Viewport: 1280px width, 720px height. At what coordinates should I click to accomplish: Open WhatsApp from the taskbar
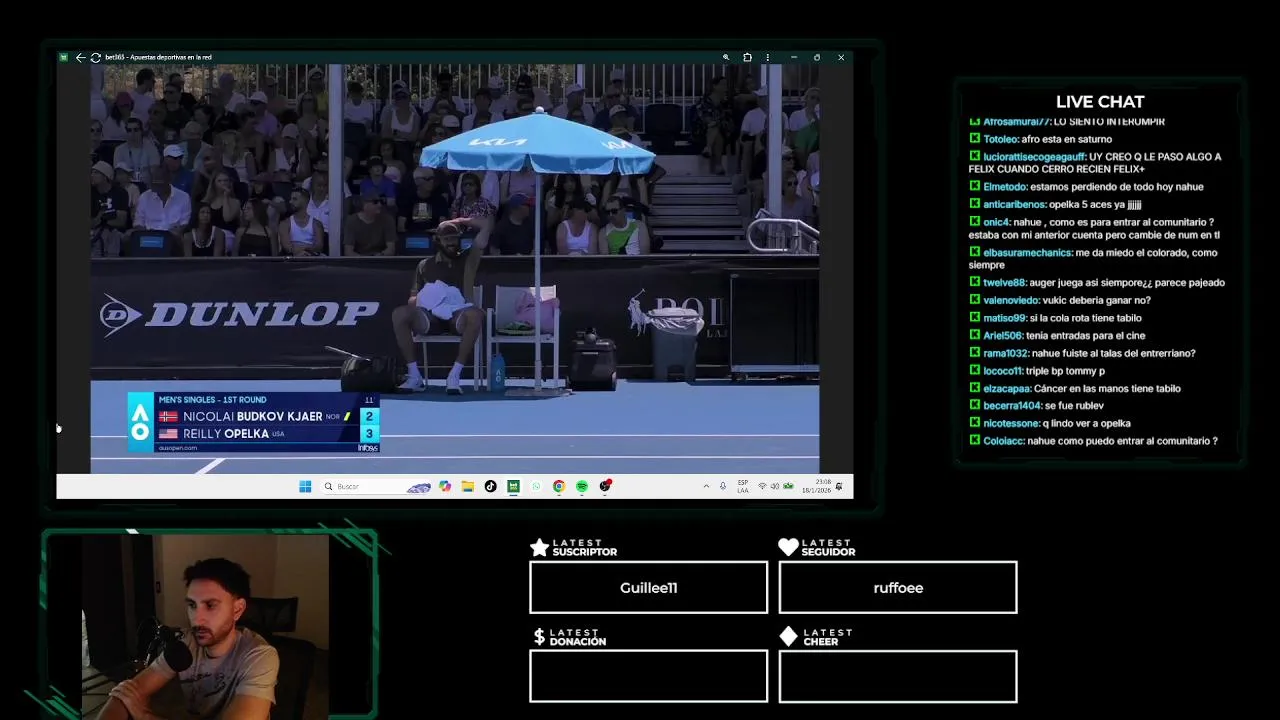pos(536,486)
